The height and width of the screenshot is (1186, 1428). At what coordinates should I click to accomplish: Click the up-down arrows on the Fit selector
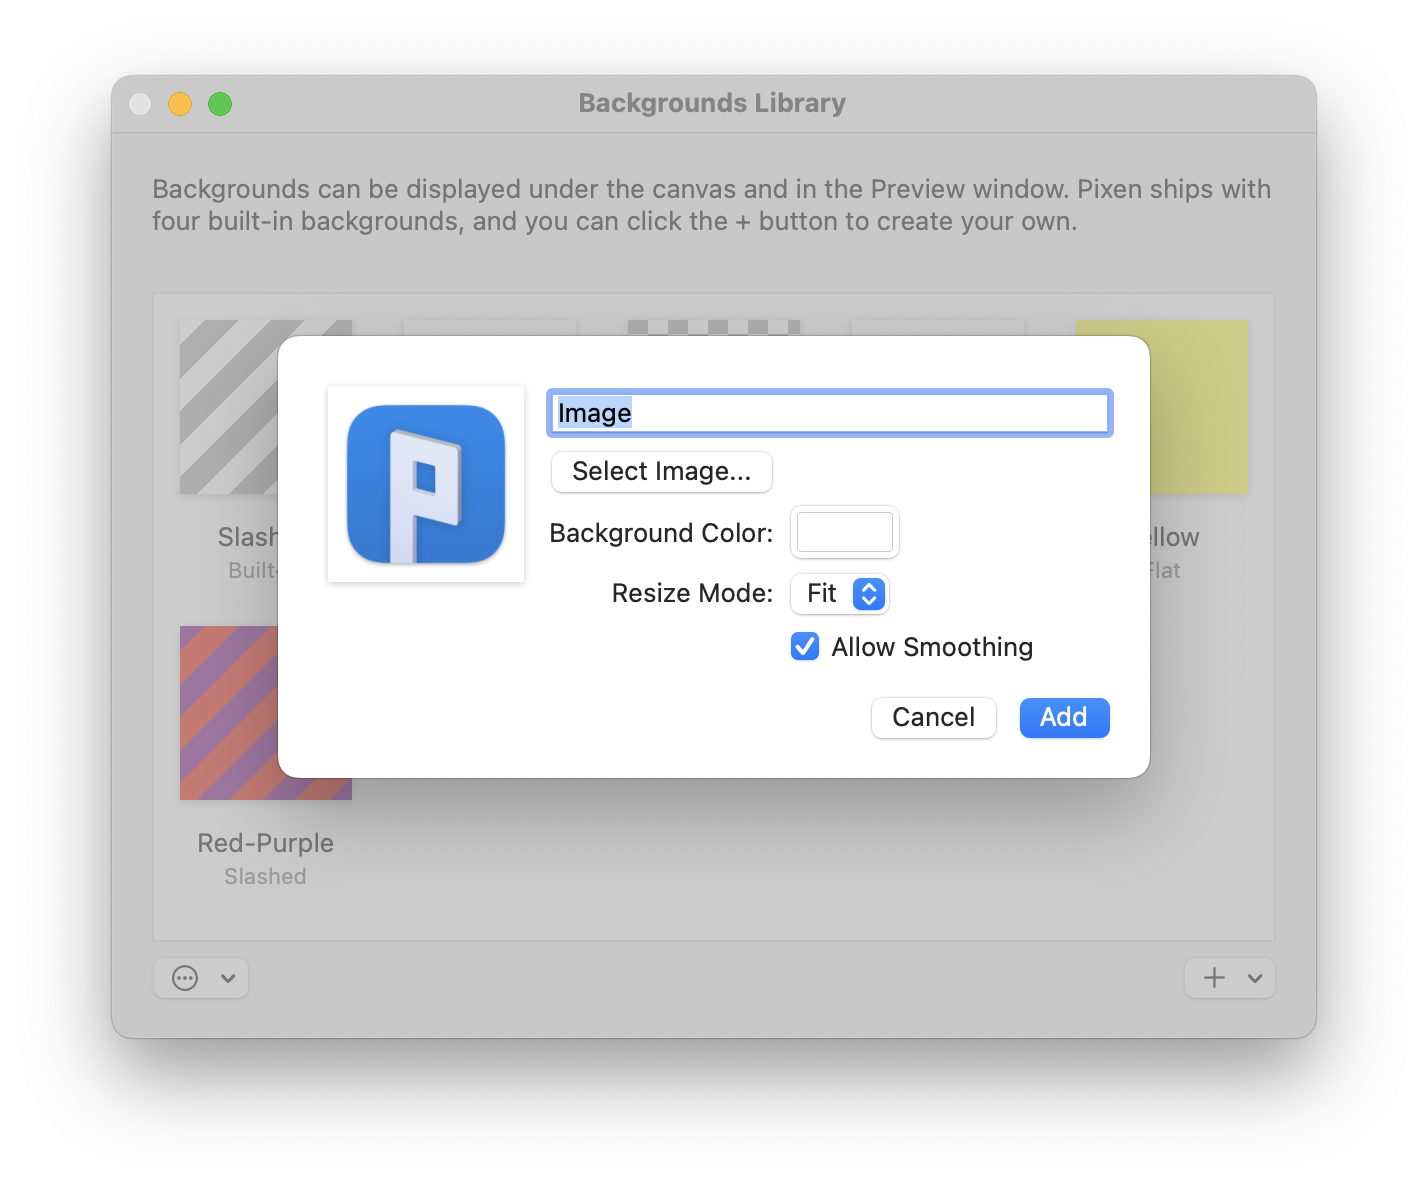(868, 593)
